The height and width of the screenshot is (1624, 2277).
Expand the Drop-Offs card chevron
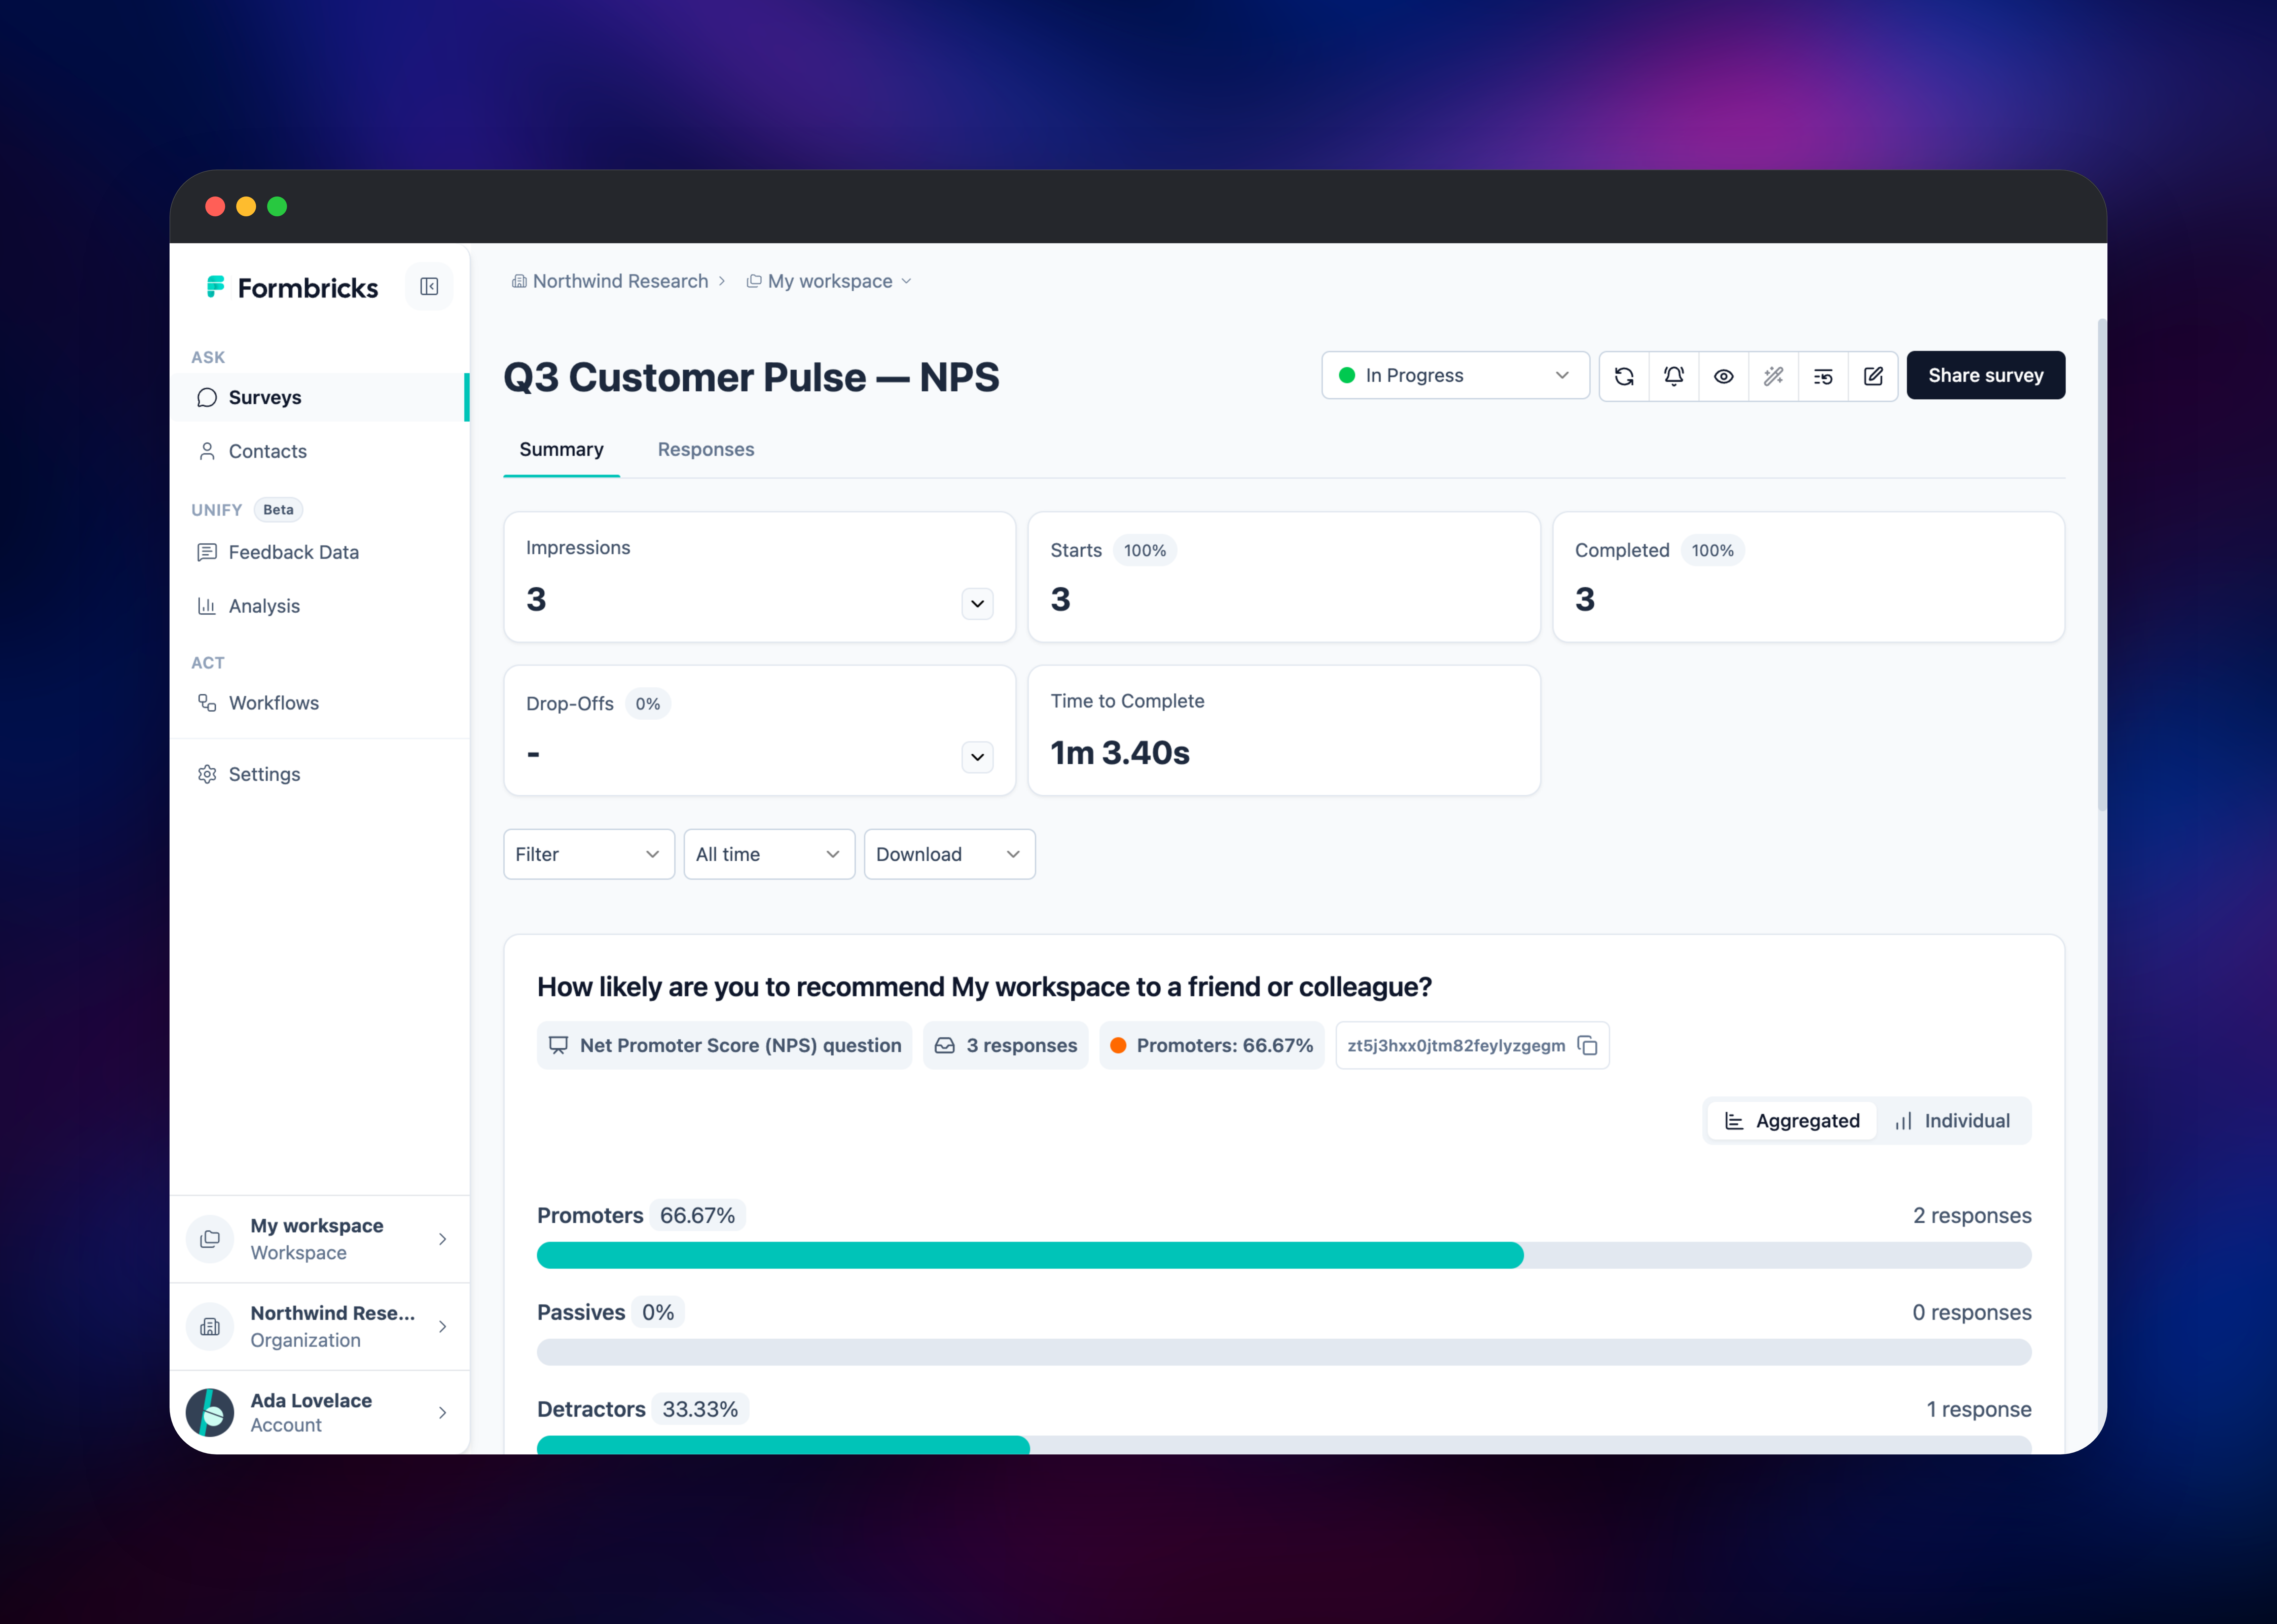click(977, 757)
